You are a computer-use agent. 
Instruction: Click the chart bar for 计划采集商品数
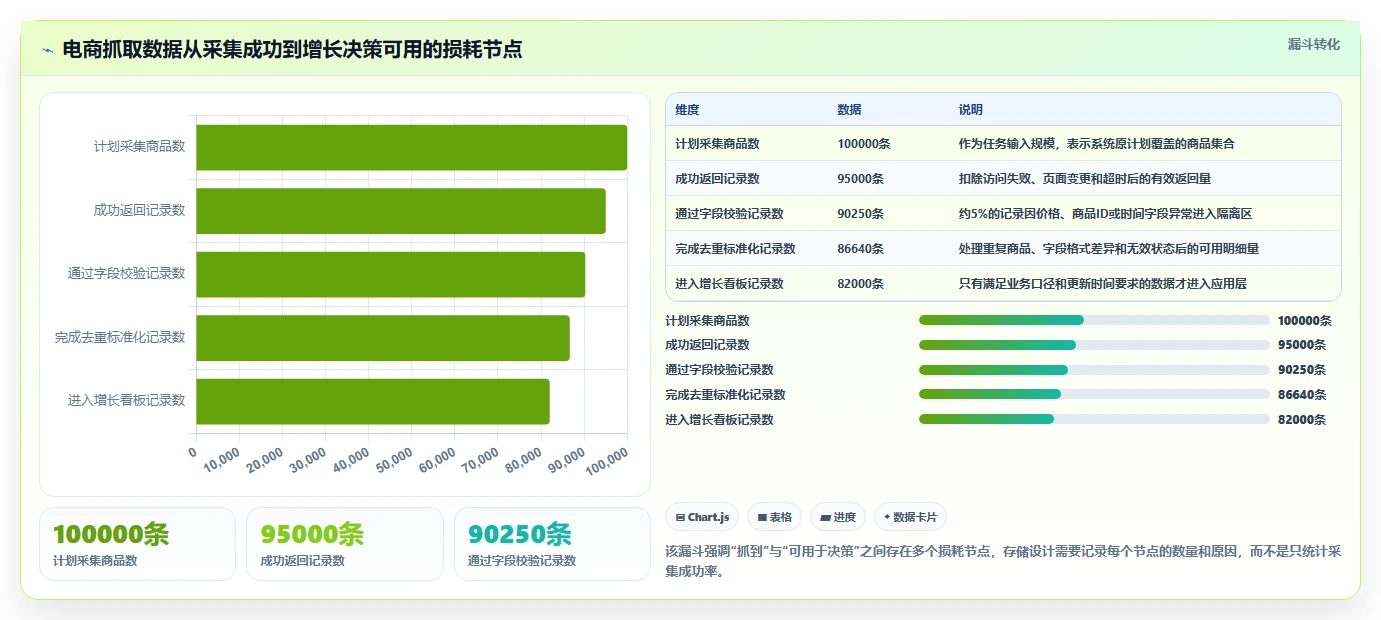tap(411, 147)
